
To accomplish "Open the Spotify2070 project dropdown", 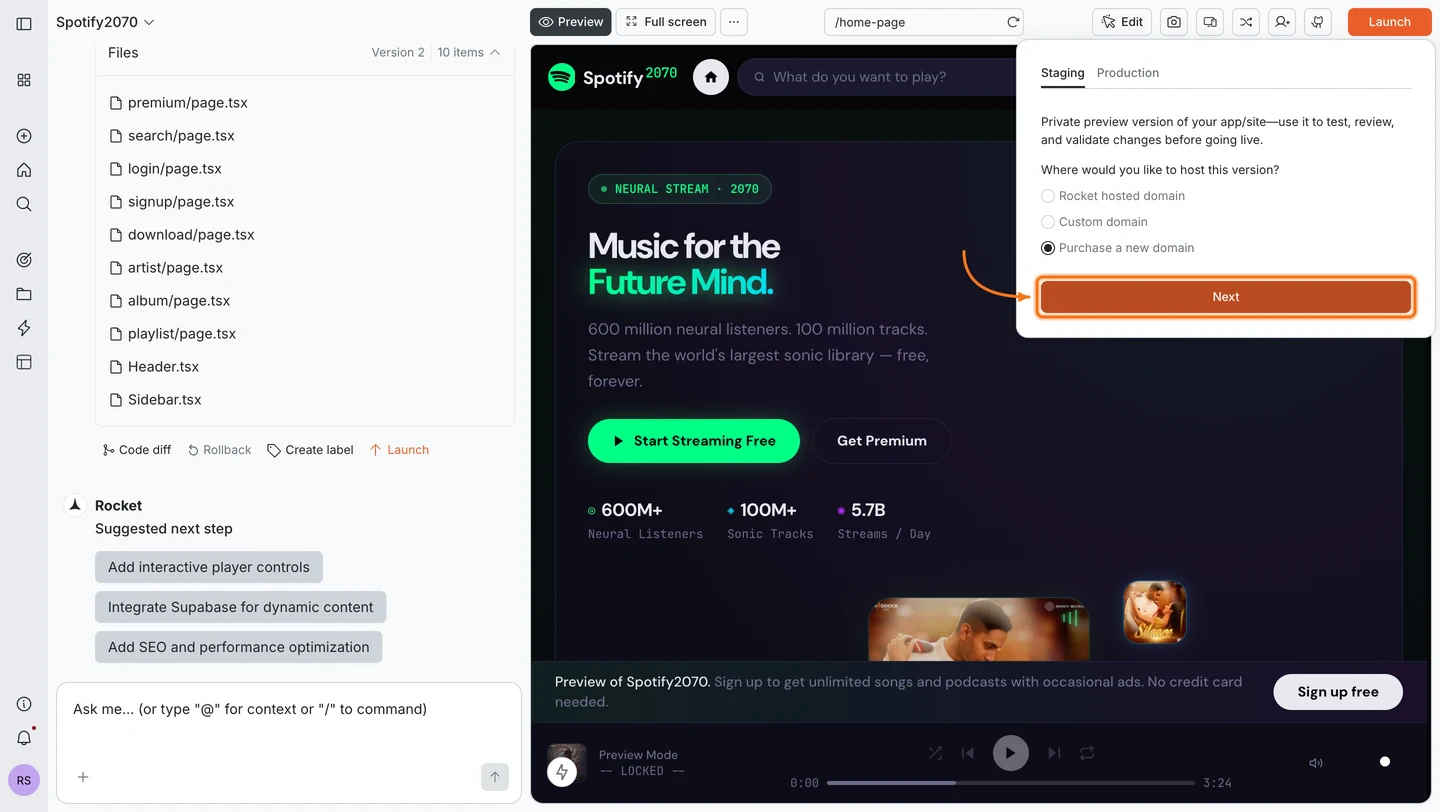I will click(x=105, y=22).
